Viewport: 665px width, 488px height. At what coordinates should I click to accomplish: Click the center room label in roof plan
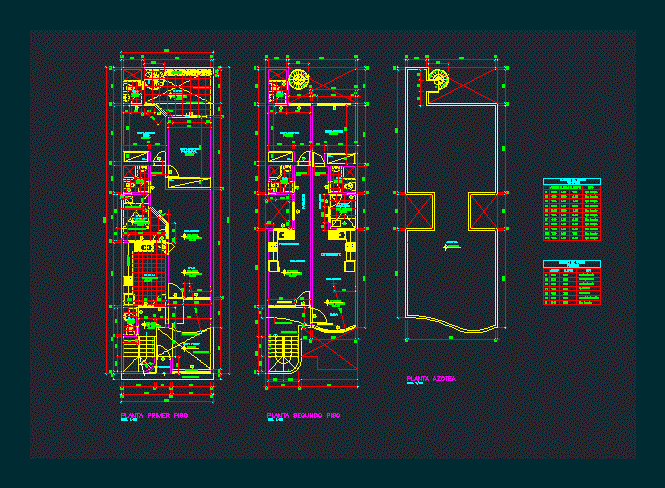point(452,243)
